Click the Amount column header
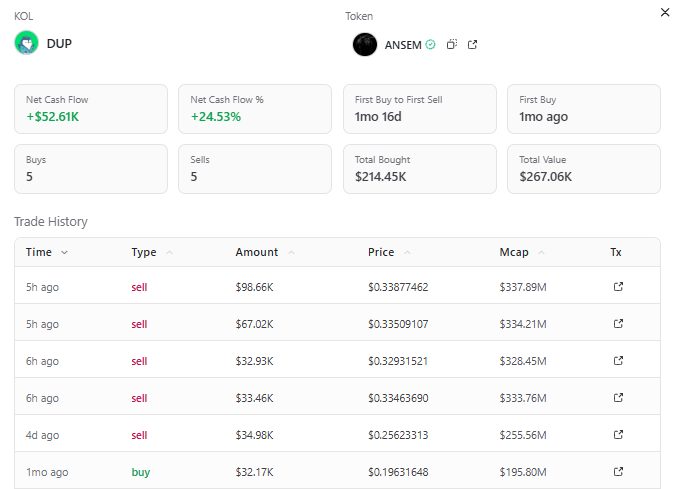This screenshot has height=489, width=679. coord(257,252)
